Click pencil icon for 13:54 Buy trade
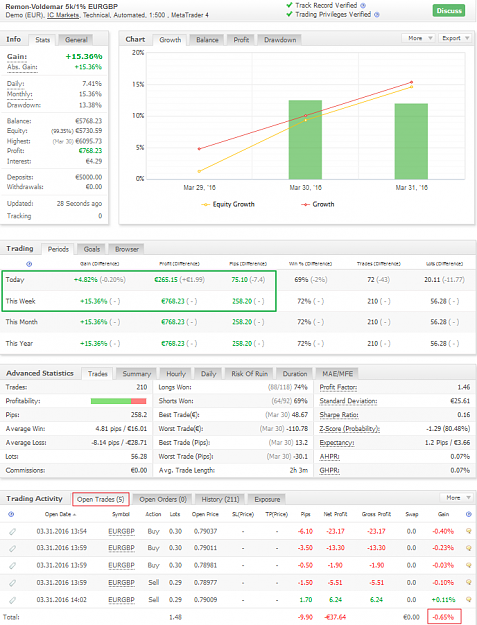This screenshot has width=477, height=625. tap(13, 531)
